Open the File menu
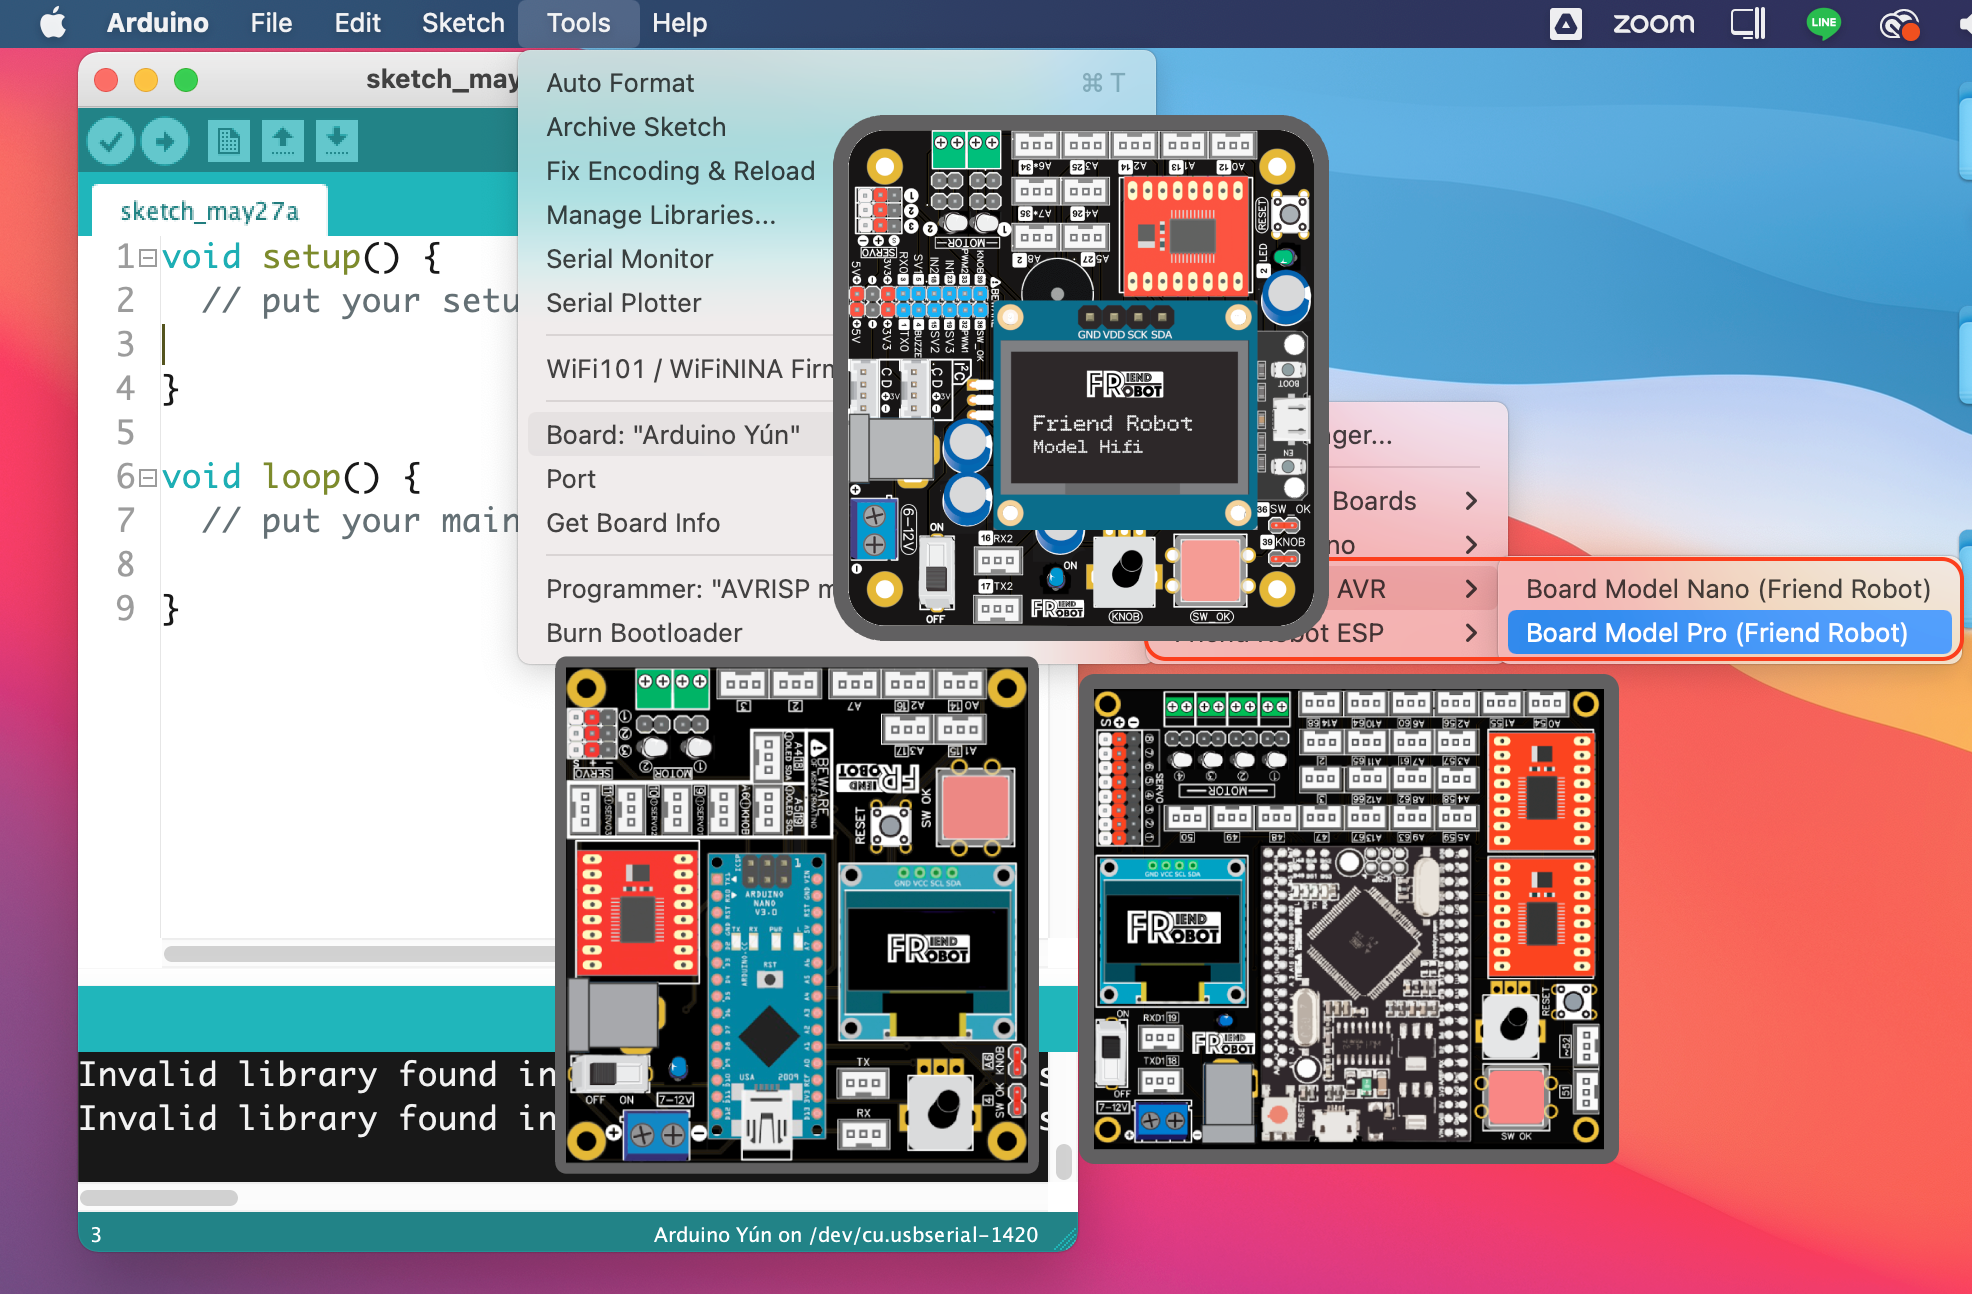Image resolution: width=1972 pixels, height=1294 pixels. click(x=271, y=23)
